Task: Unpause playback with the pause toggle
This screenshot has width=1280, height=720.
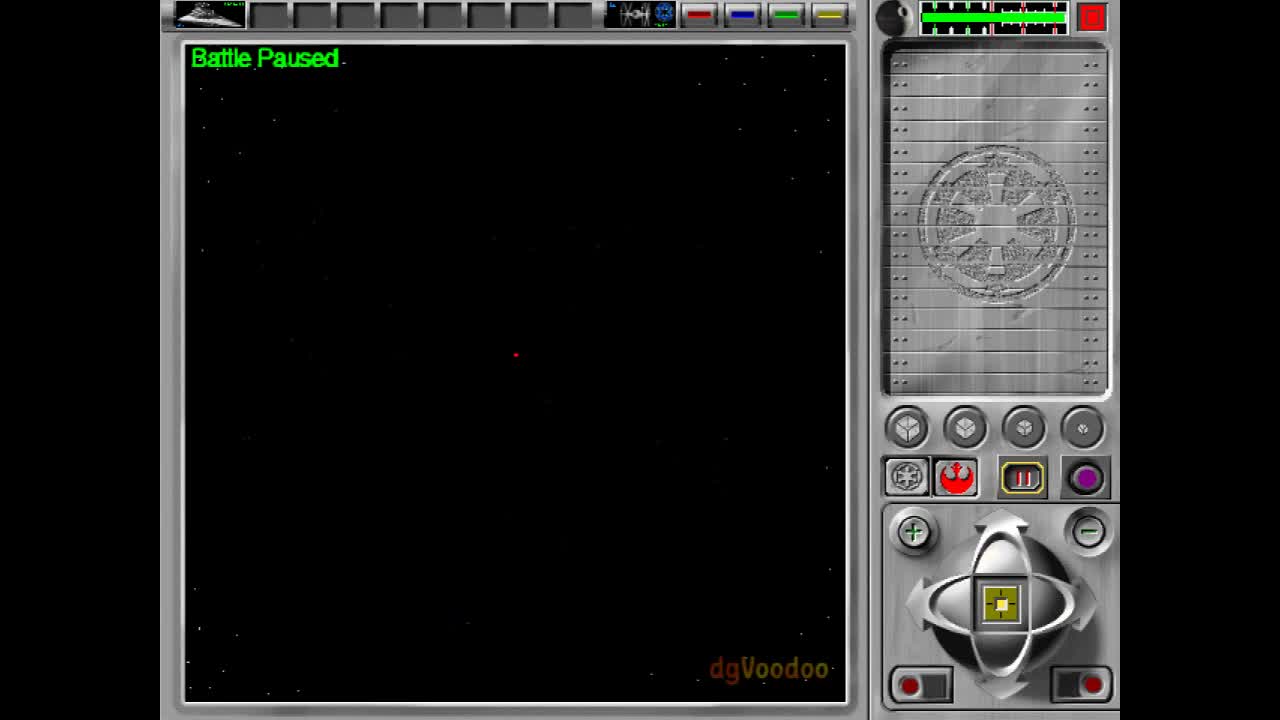Action: point(1022,477)
